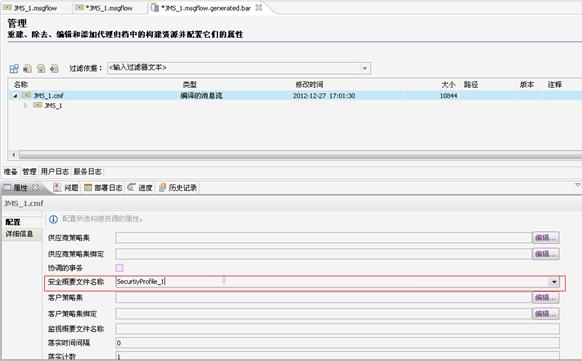Click the third toolbar icon above the resource table
The height and width of the screenshot is (361, 582).
41,68
